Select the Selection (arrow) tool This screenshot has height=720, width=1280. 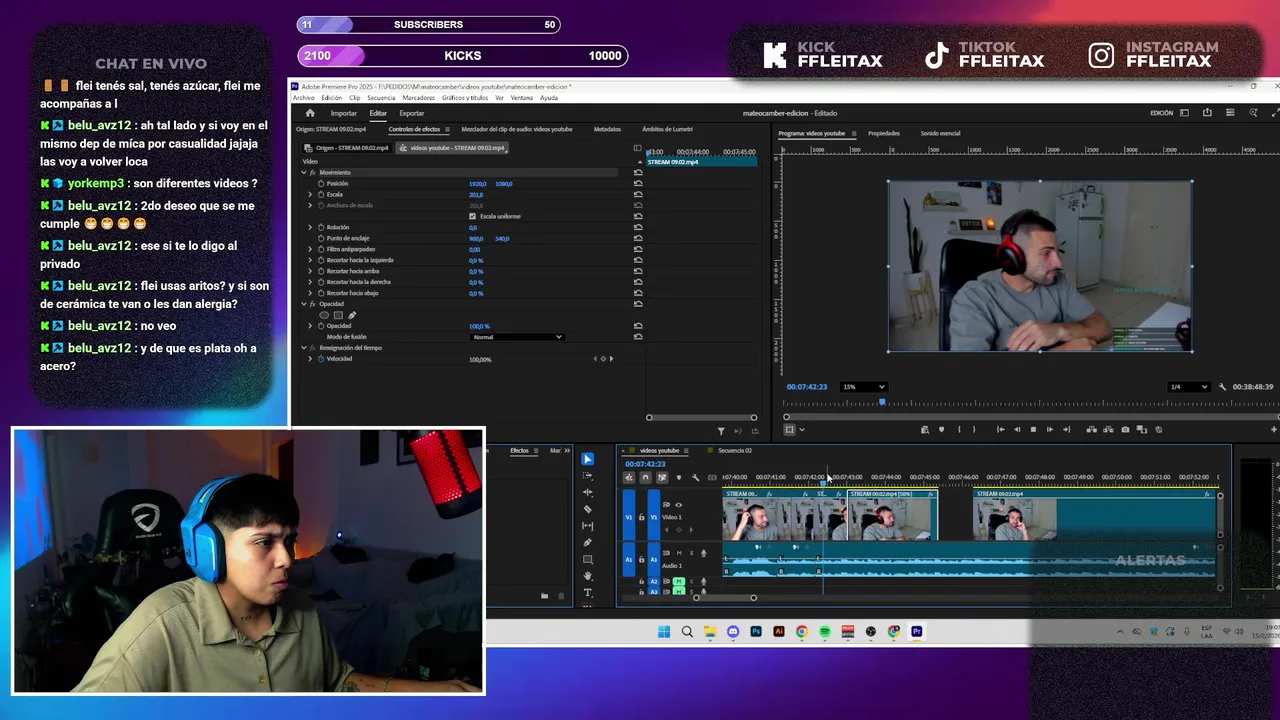coord(588,459)
